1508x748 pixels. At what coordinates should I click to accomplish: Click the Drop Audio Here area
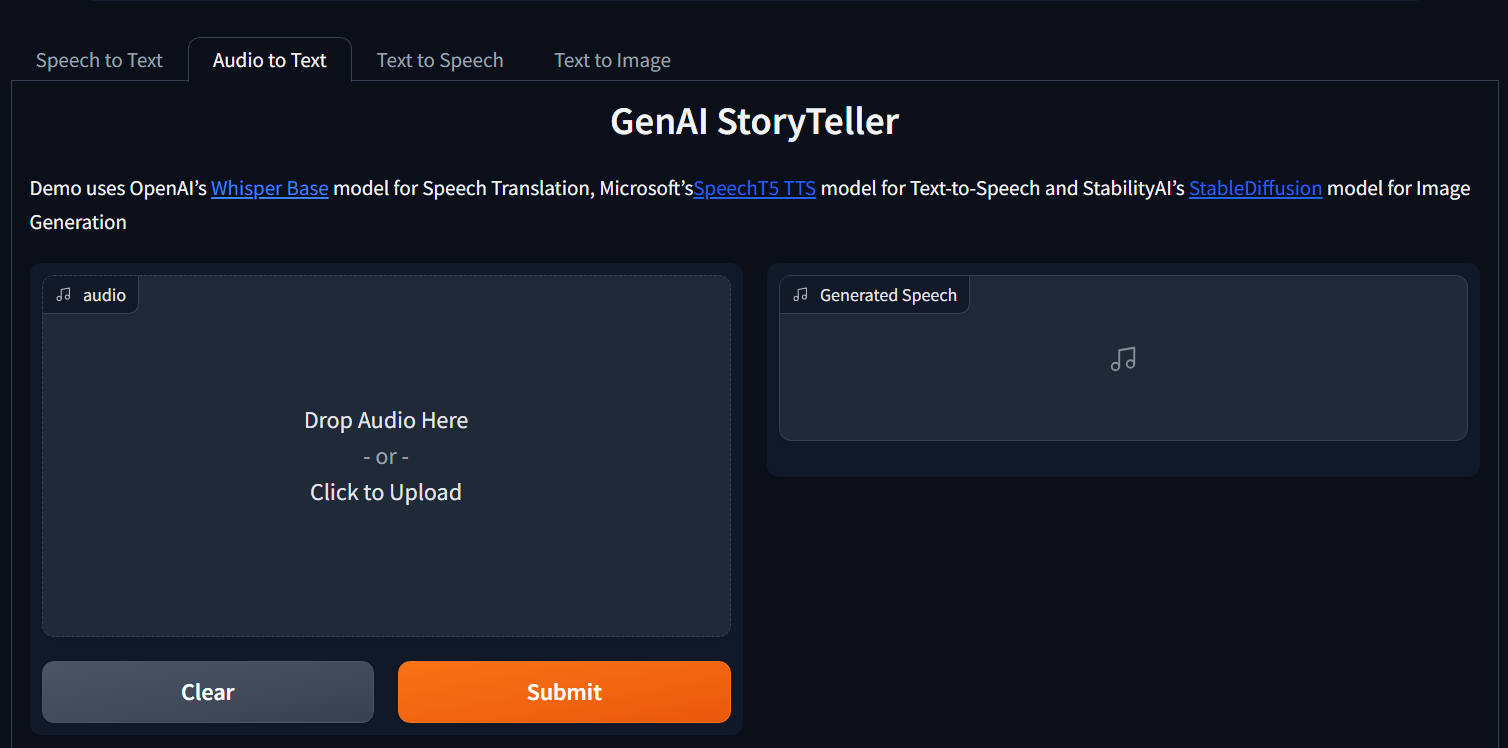point(386,420)
